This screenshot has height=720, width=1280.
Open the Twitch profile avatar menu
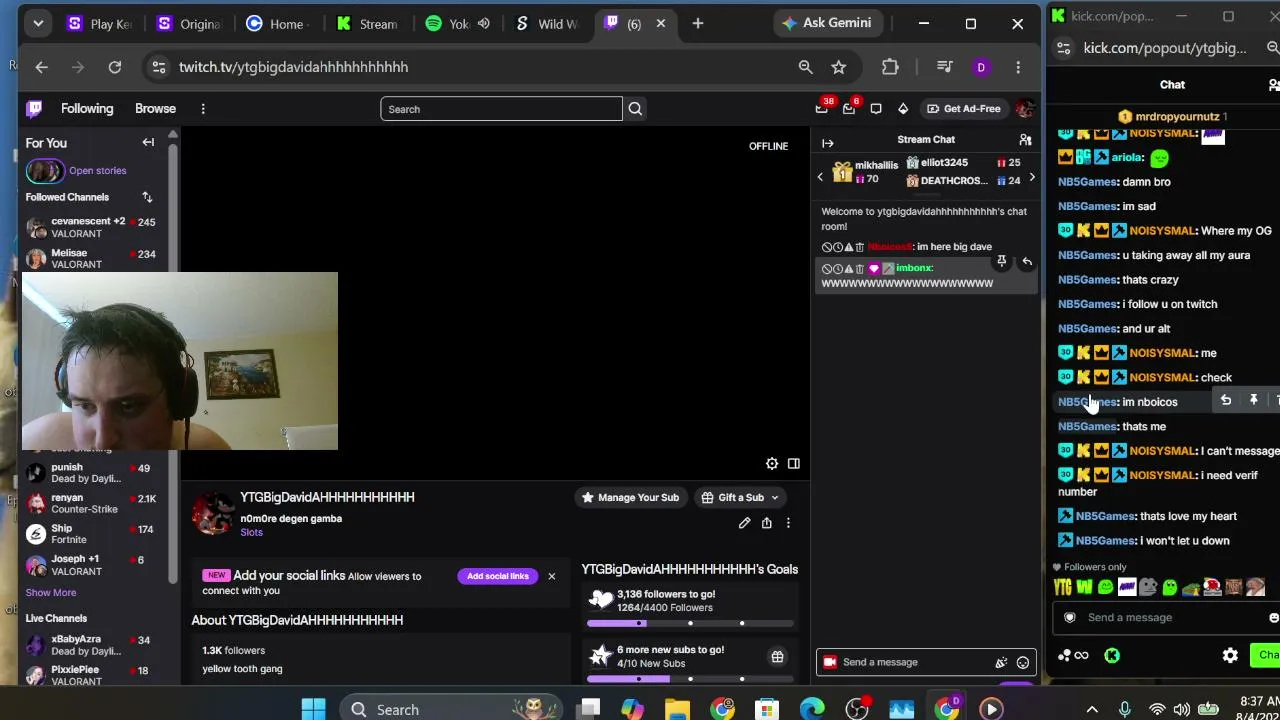[x=1024, y=108]
